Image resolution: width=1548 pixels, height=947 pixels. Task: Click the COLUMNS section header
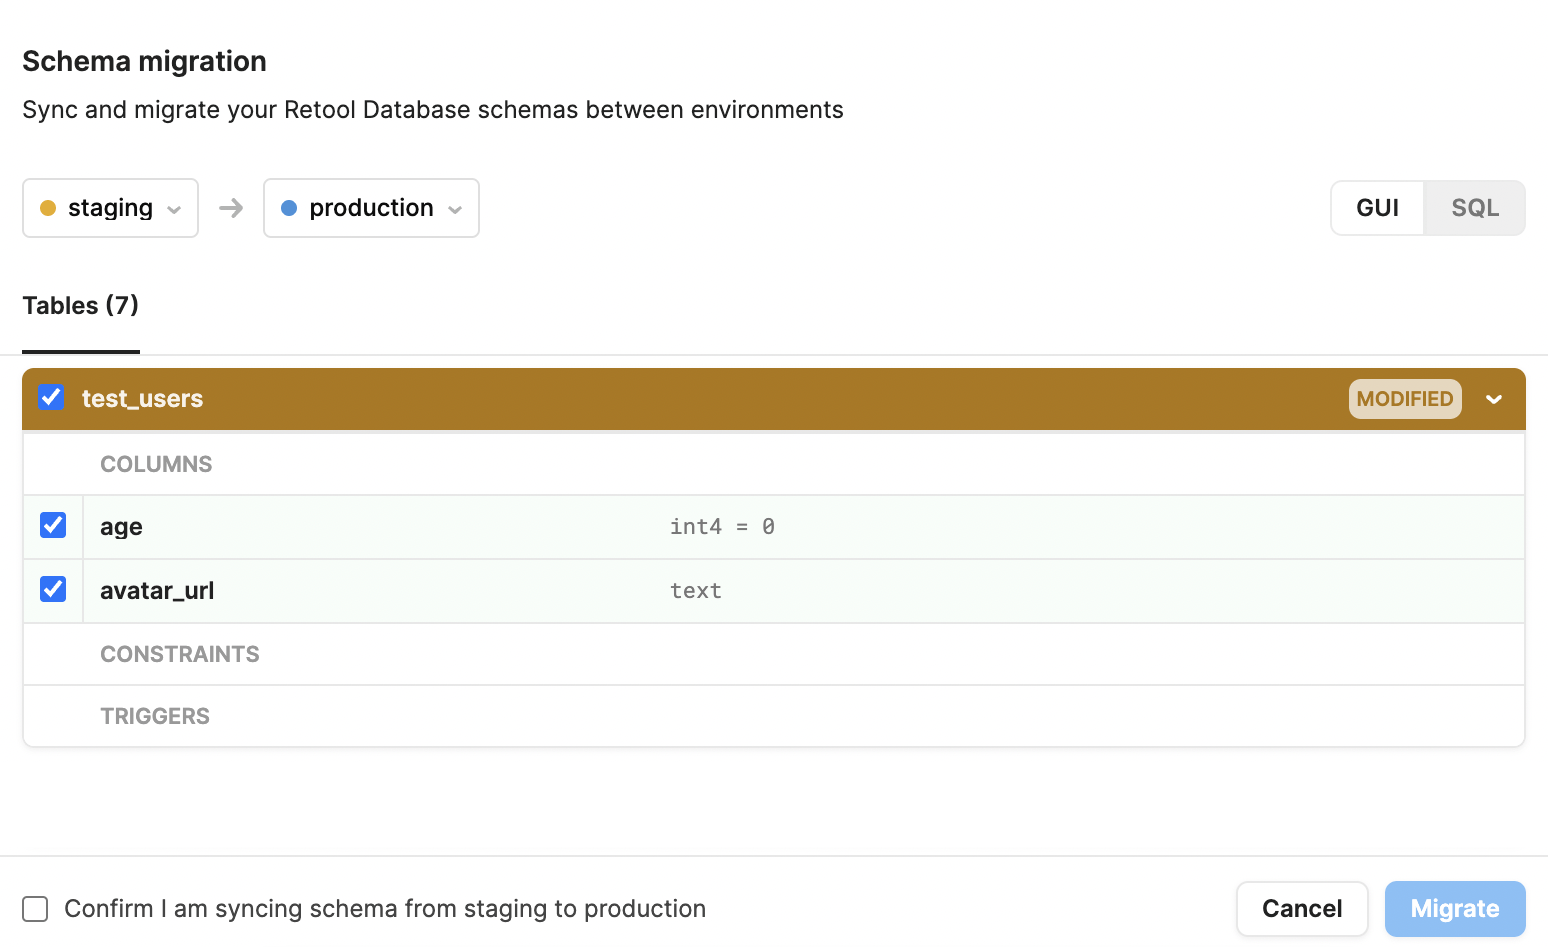[x=156, y=464]
